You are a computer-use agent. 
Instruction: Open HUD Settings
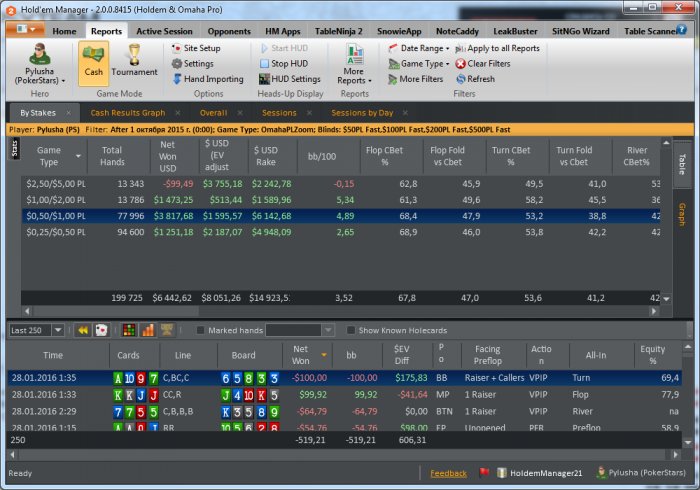[290, 79]
